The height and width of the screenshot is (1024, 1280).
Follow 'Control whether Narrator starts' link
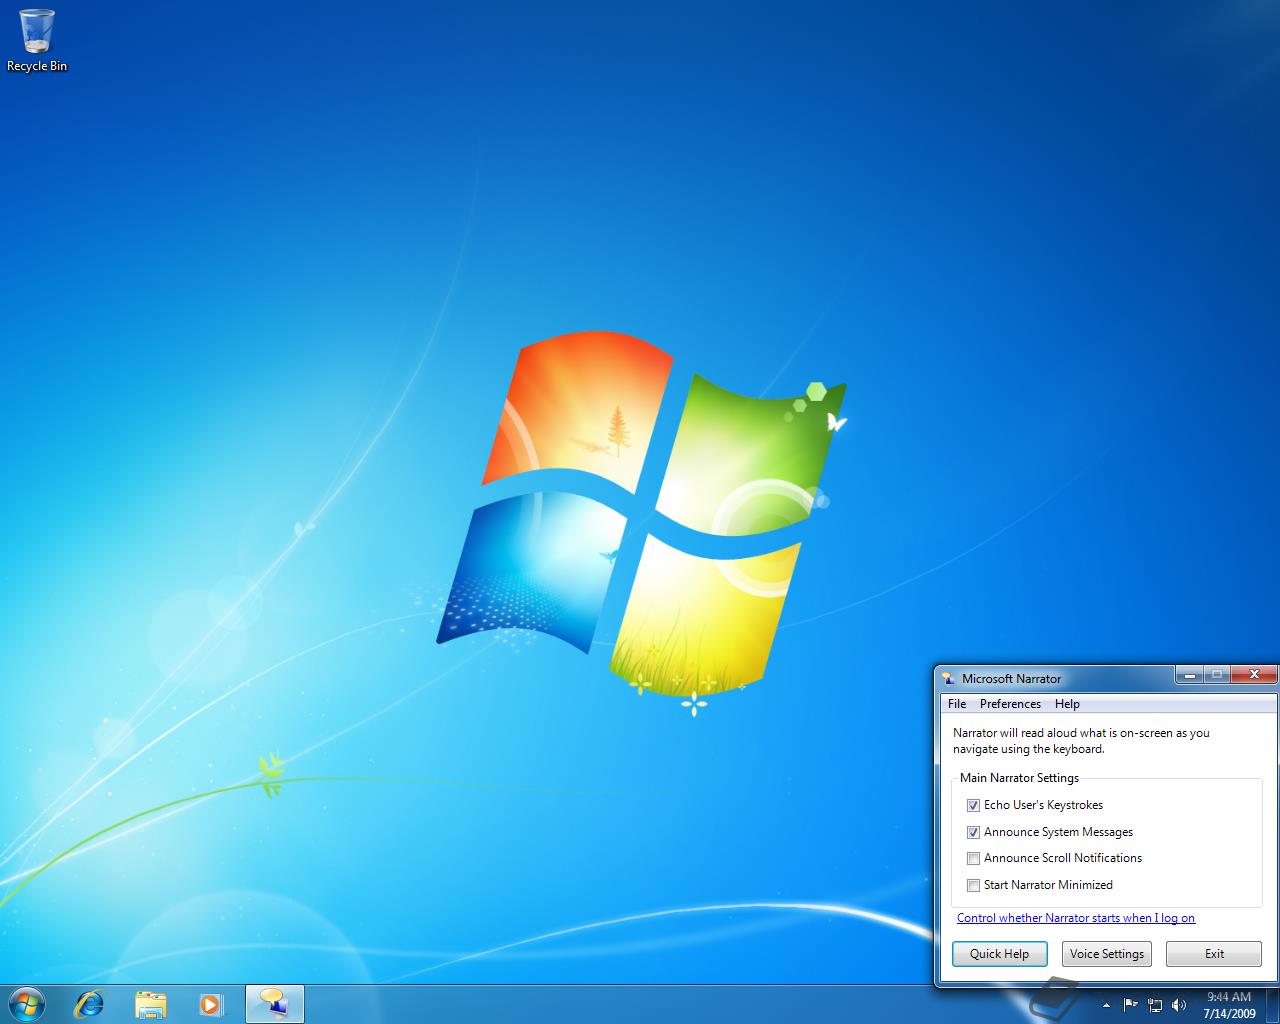(1076, 918)
